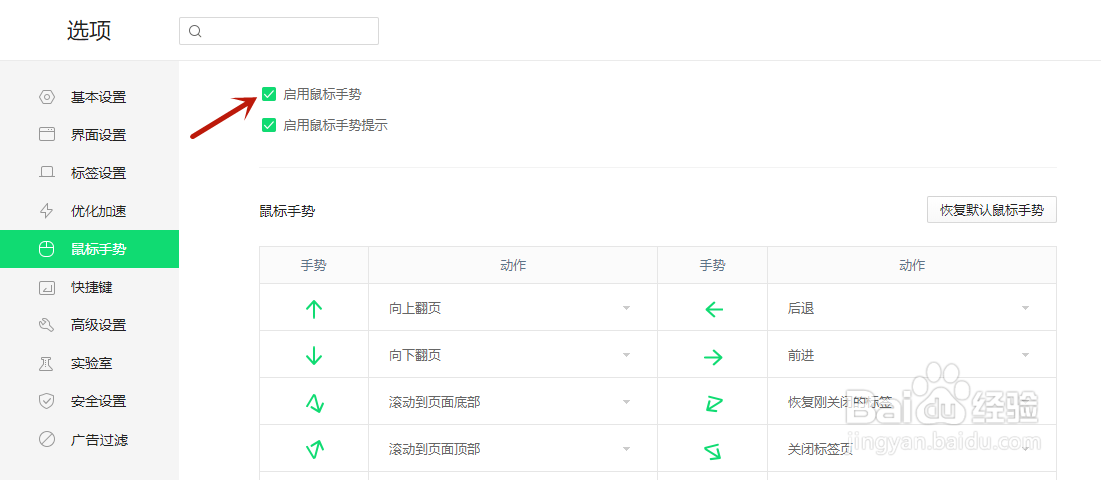Click the 基本设置 gear icon
The height and width of the screenshot is (480, 1101).
point(46,97)
